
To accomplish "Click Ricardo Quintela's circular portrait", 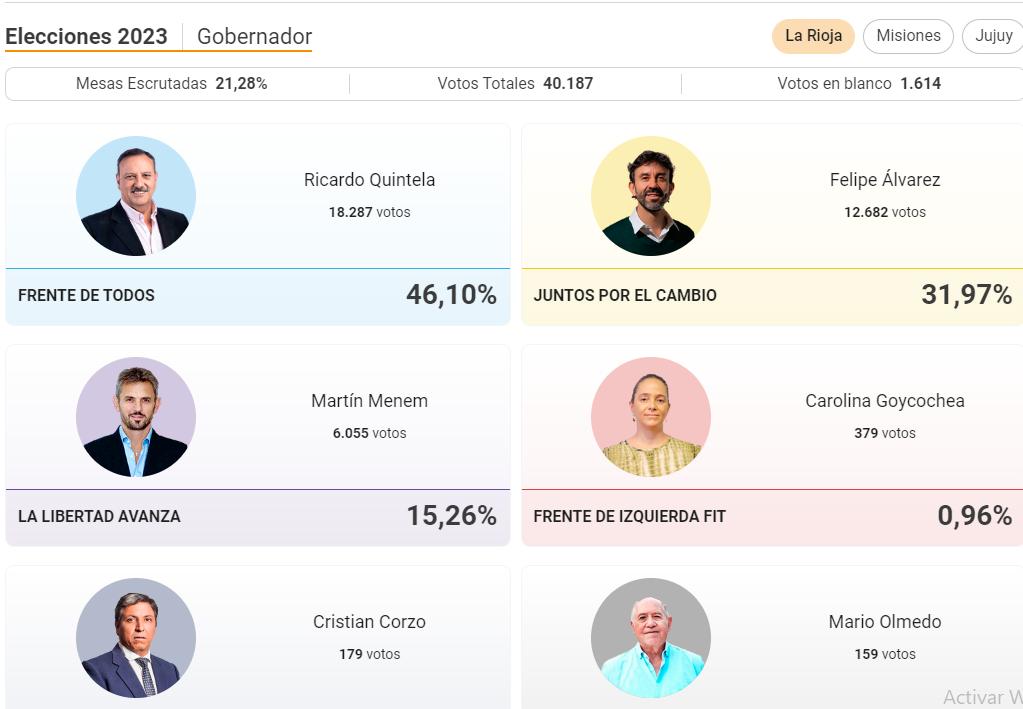I will point(136,196).
